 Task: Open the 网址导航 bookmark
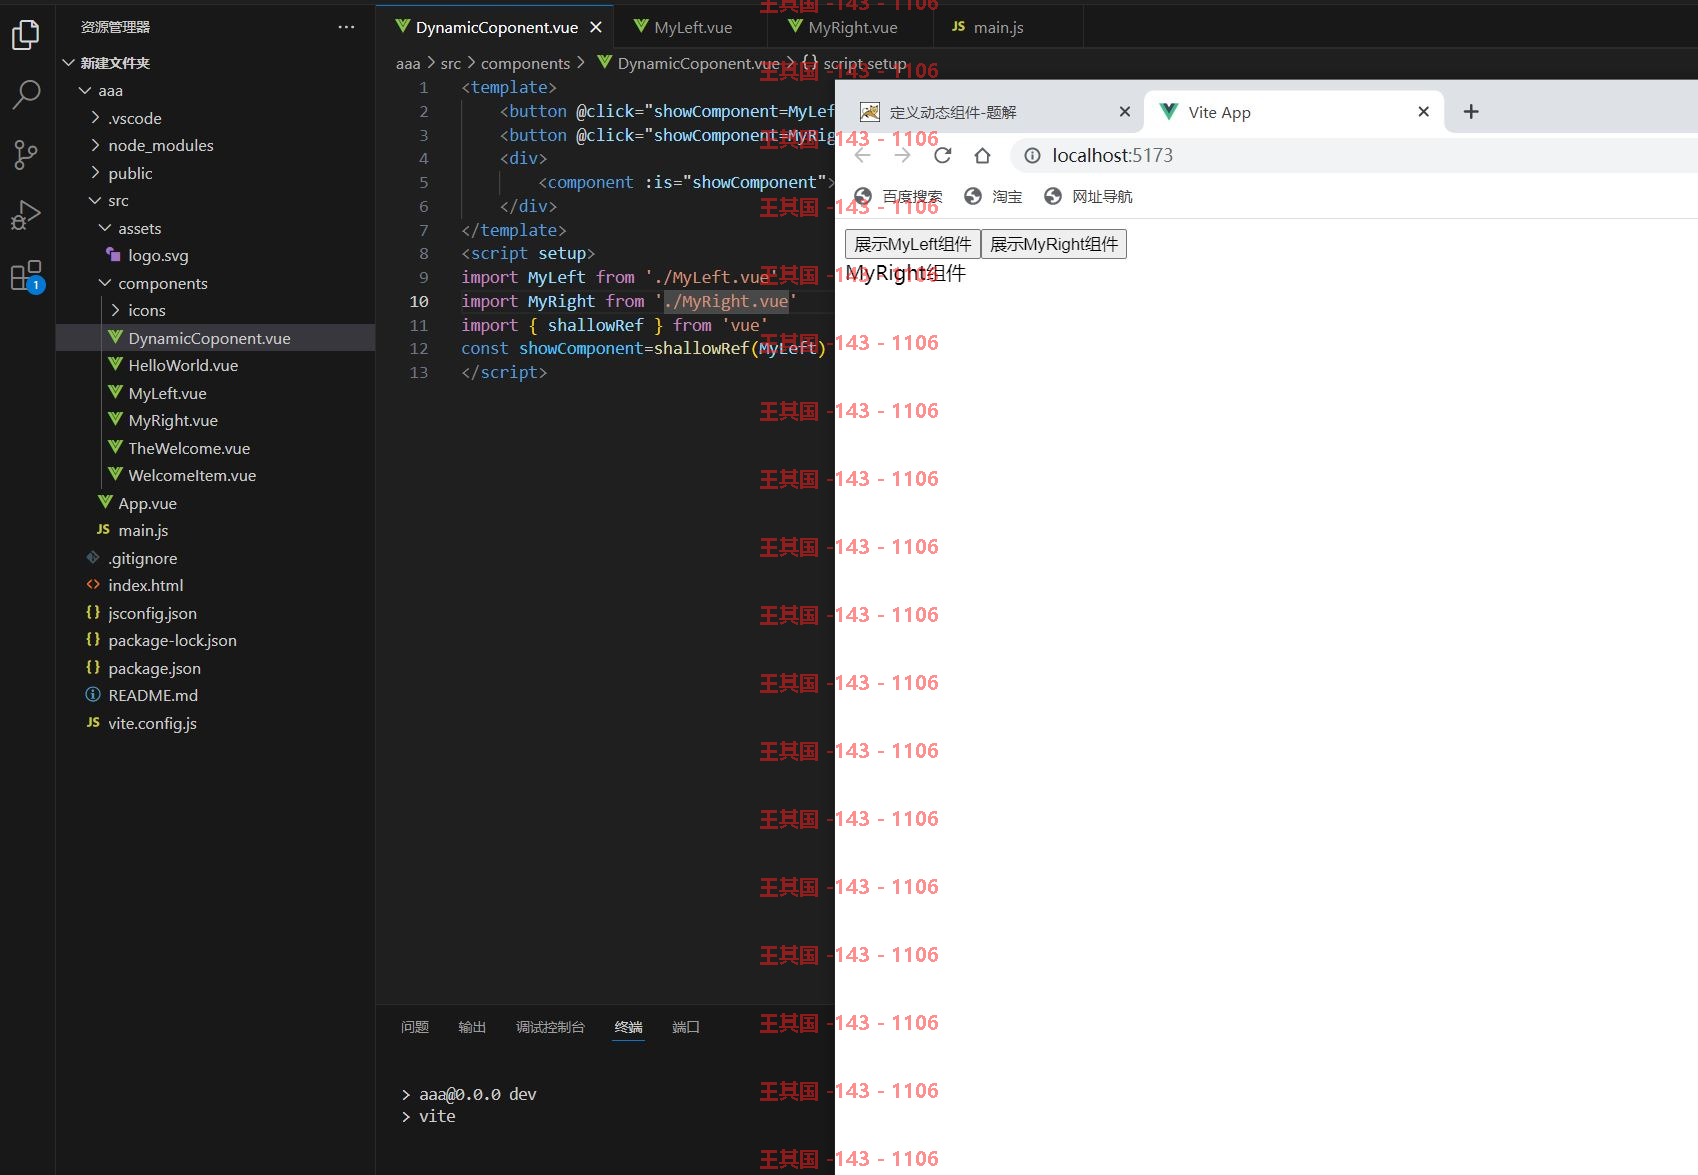1088,196
